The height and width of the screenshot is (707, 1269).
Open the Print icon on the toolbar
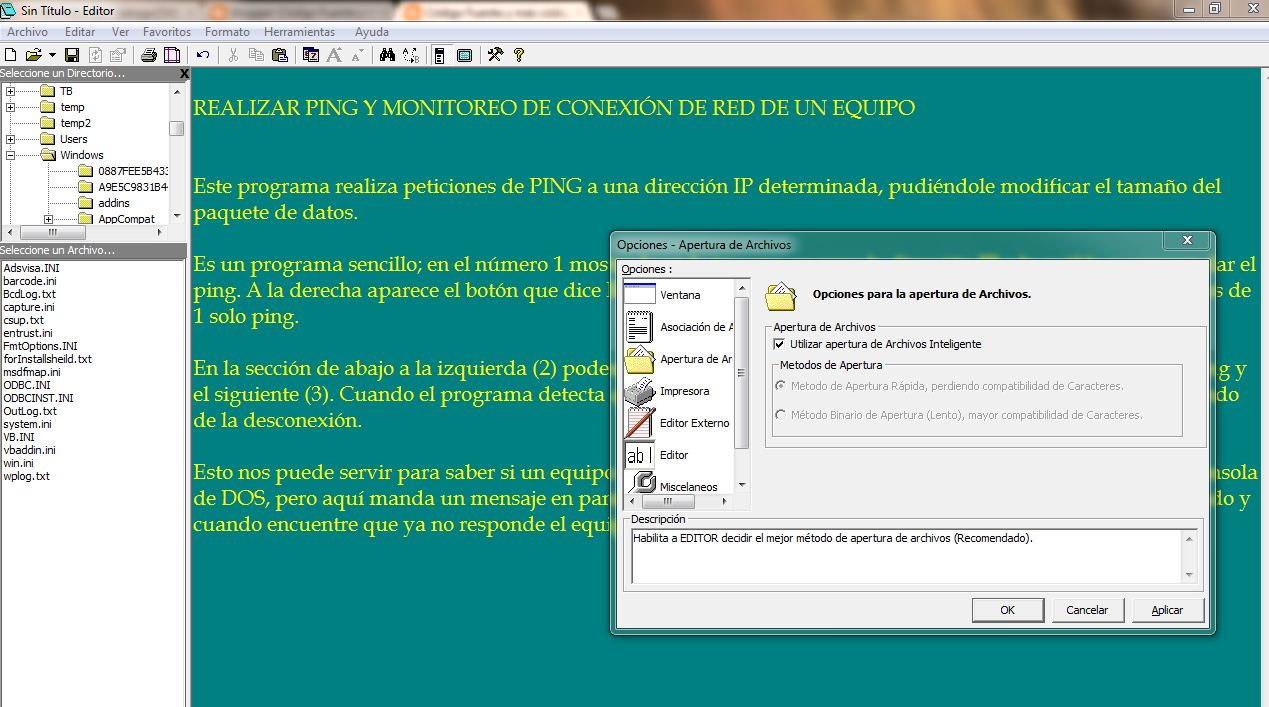(x=151, y=54)
